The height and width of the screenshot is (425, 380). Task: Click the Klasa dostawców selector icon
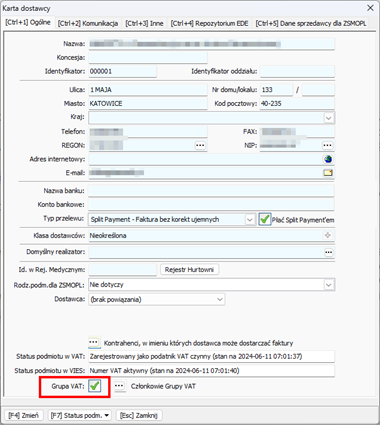[x=328, y=235]
